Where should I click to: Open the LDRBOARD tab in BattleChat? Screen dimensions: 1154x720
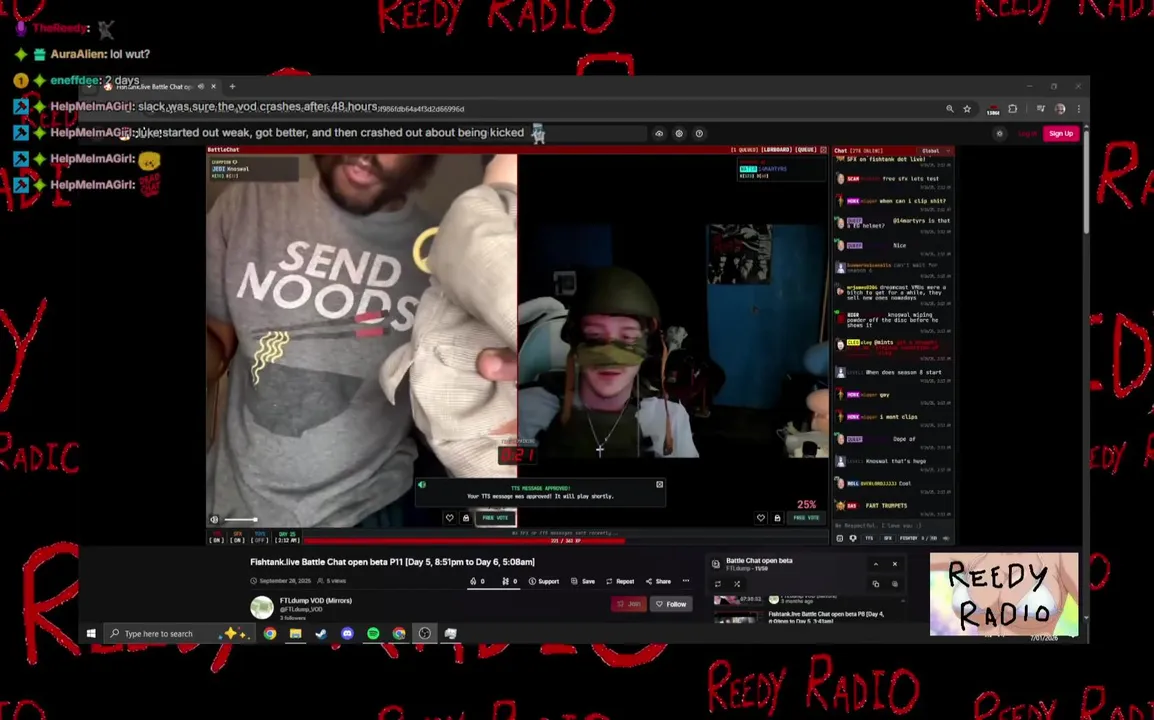(x=776, y=149)
